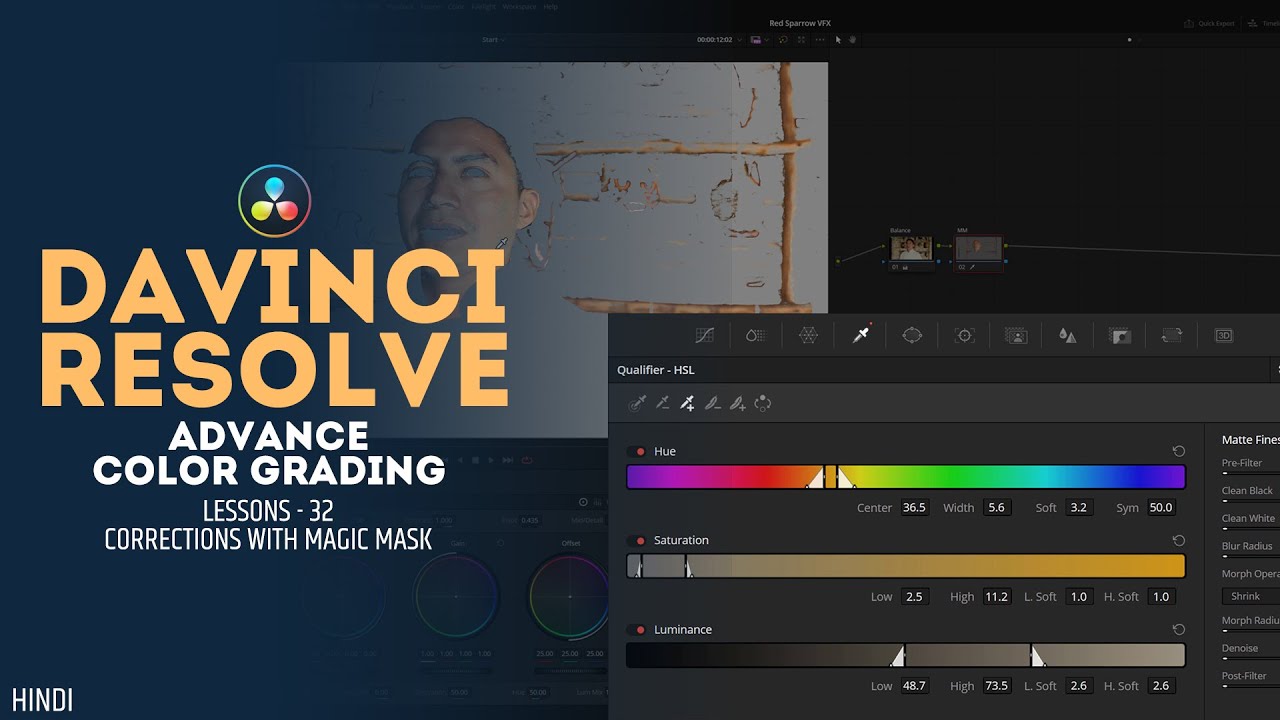This screenshot has height=720, width=1280.
Task: Select the picker subtract tool
Action: tap(662, 403)
